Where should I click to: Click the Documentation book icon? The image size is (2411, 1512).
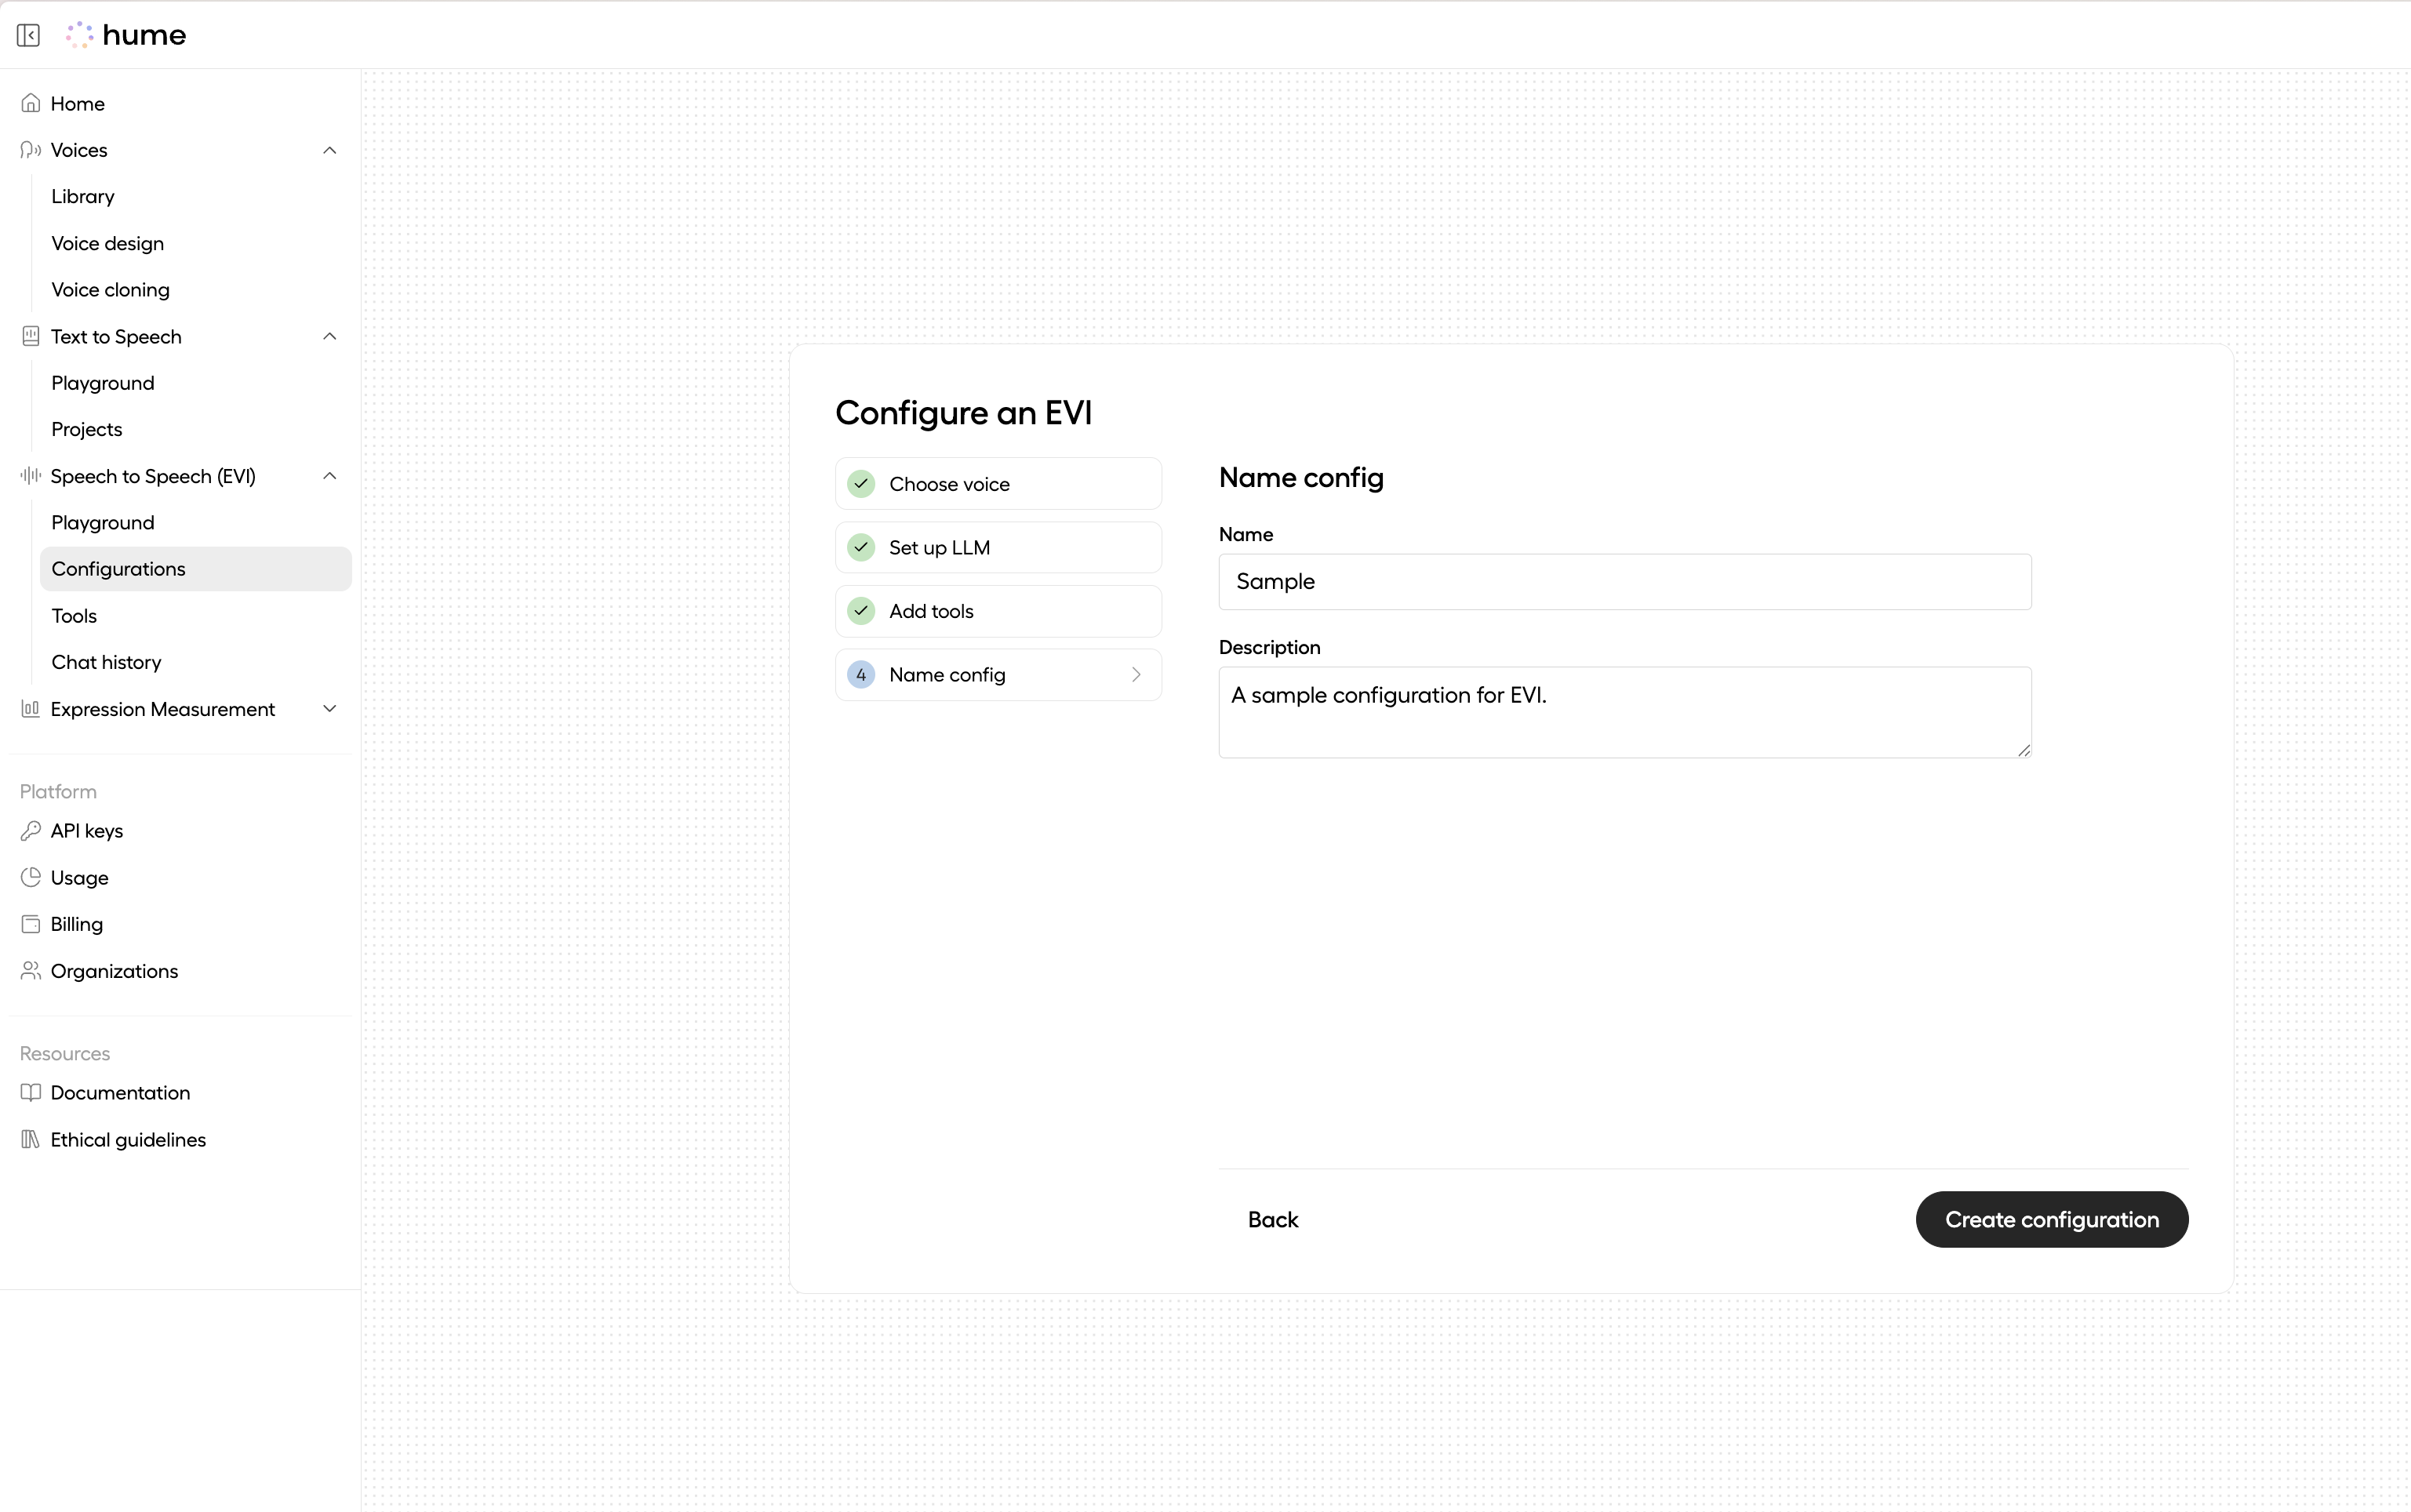tap(30, 1092)
